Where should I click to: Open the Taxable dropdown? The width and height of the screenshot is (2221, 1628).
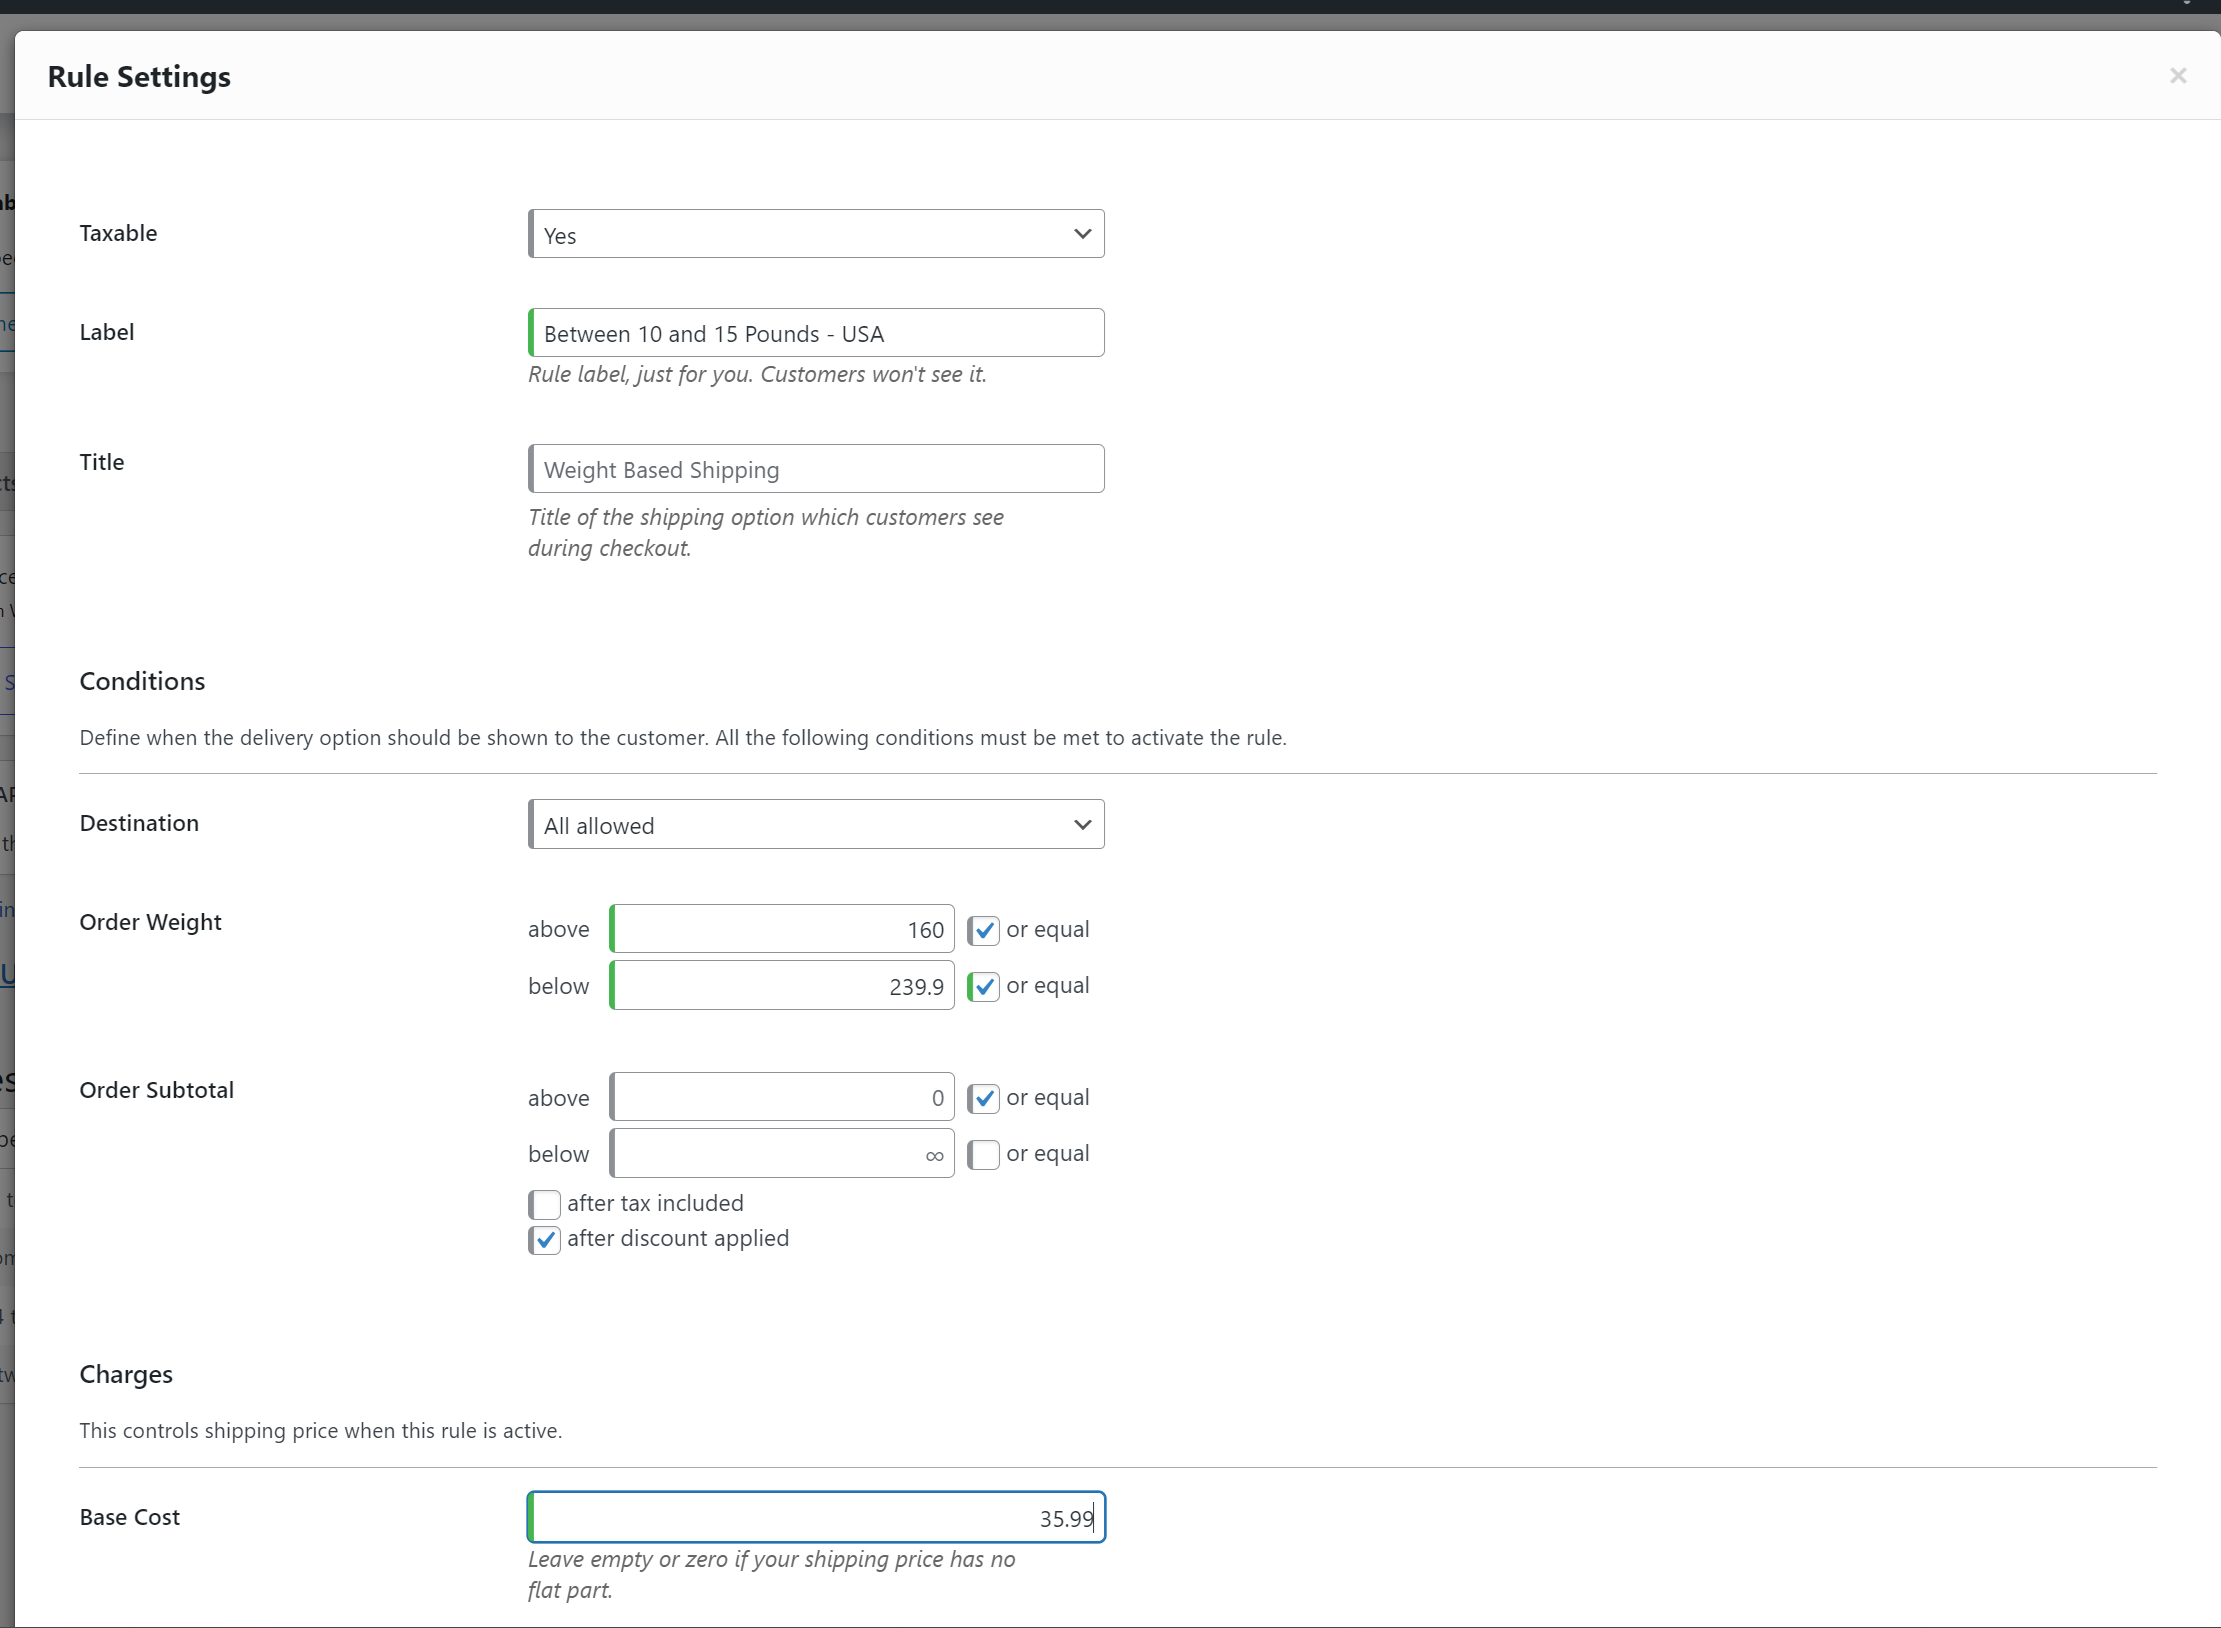tap(800, 234)
